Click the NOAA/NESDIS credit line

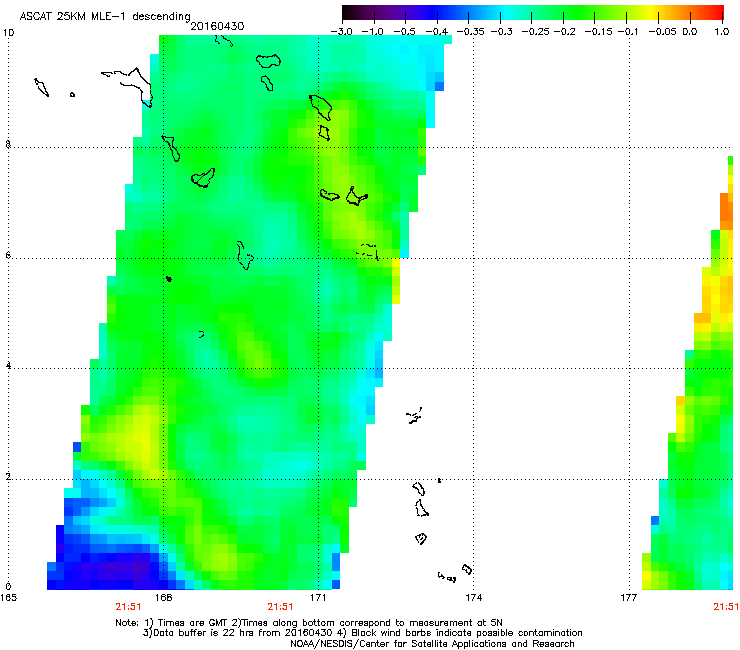(x=432, y=644)
